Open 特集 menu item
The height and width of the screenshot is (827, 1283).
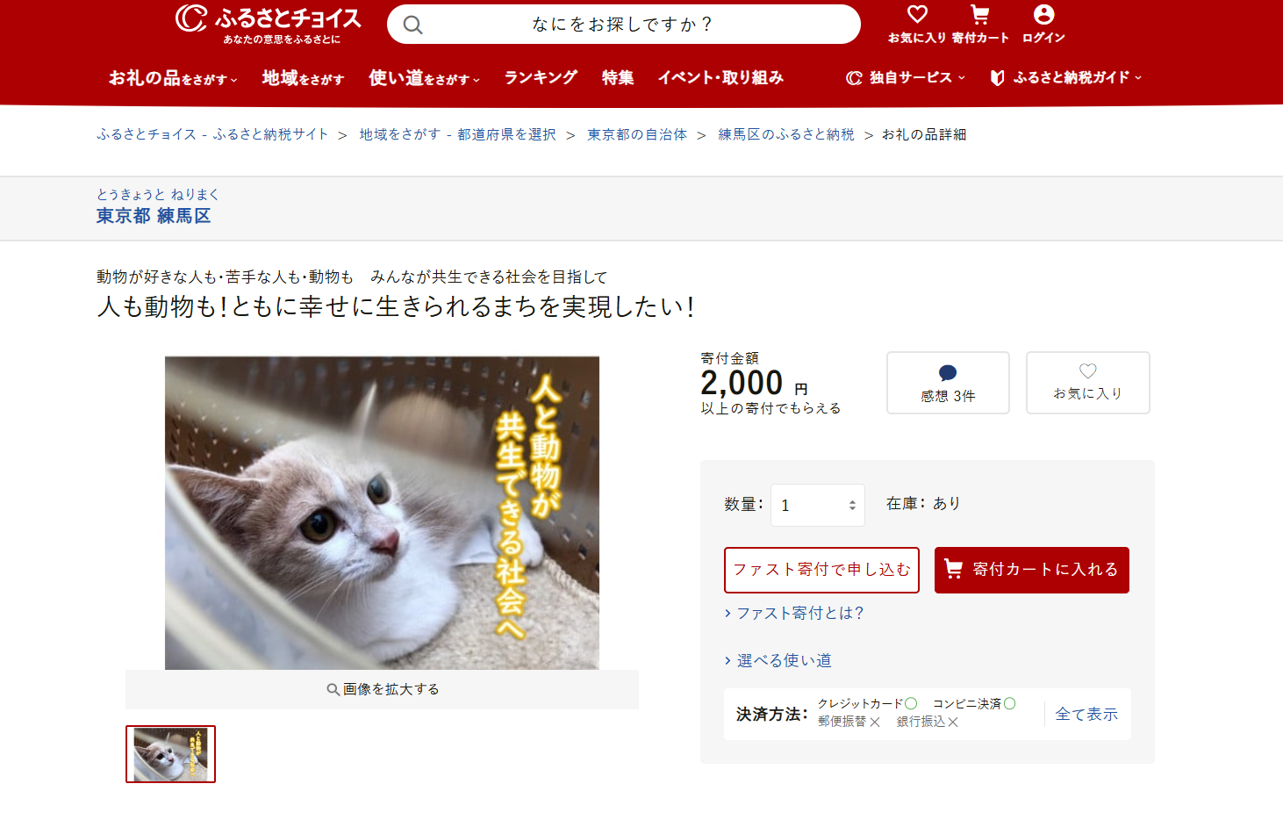pos(618,77)
